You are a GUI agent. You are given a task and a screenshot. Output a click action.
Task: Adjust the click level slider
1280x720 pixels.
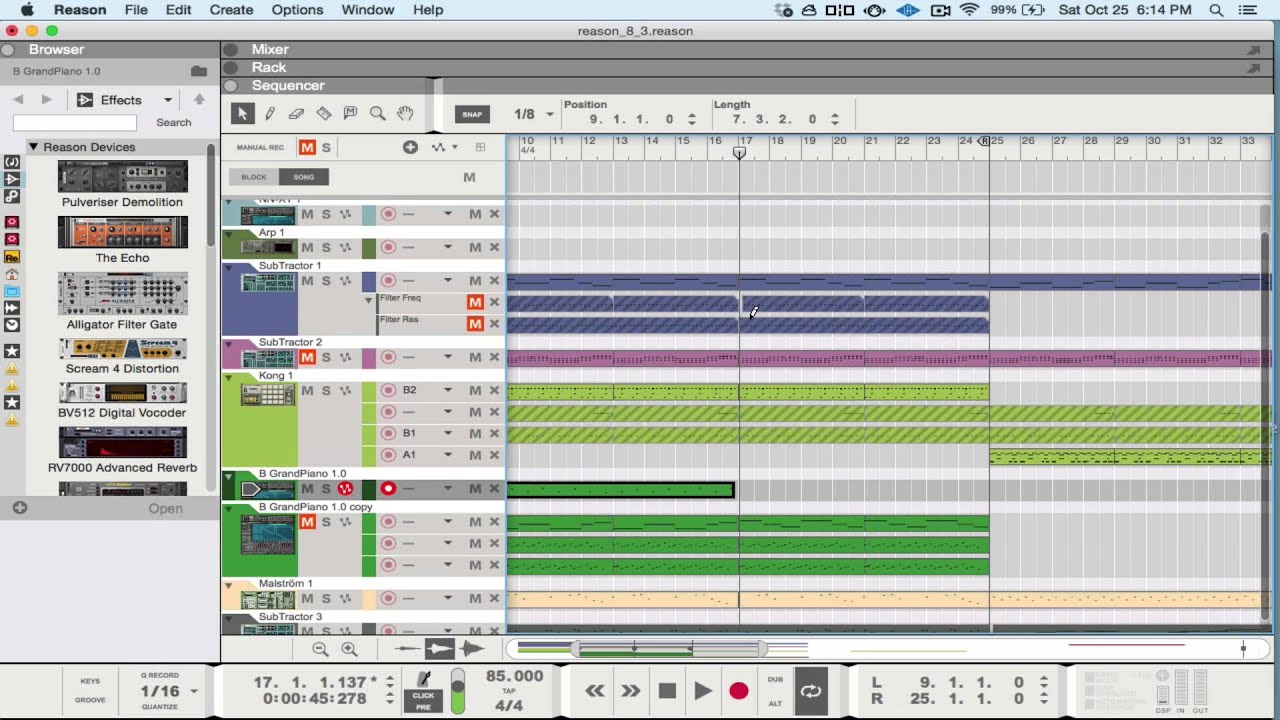tap(458, 691)
